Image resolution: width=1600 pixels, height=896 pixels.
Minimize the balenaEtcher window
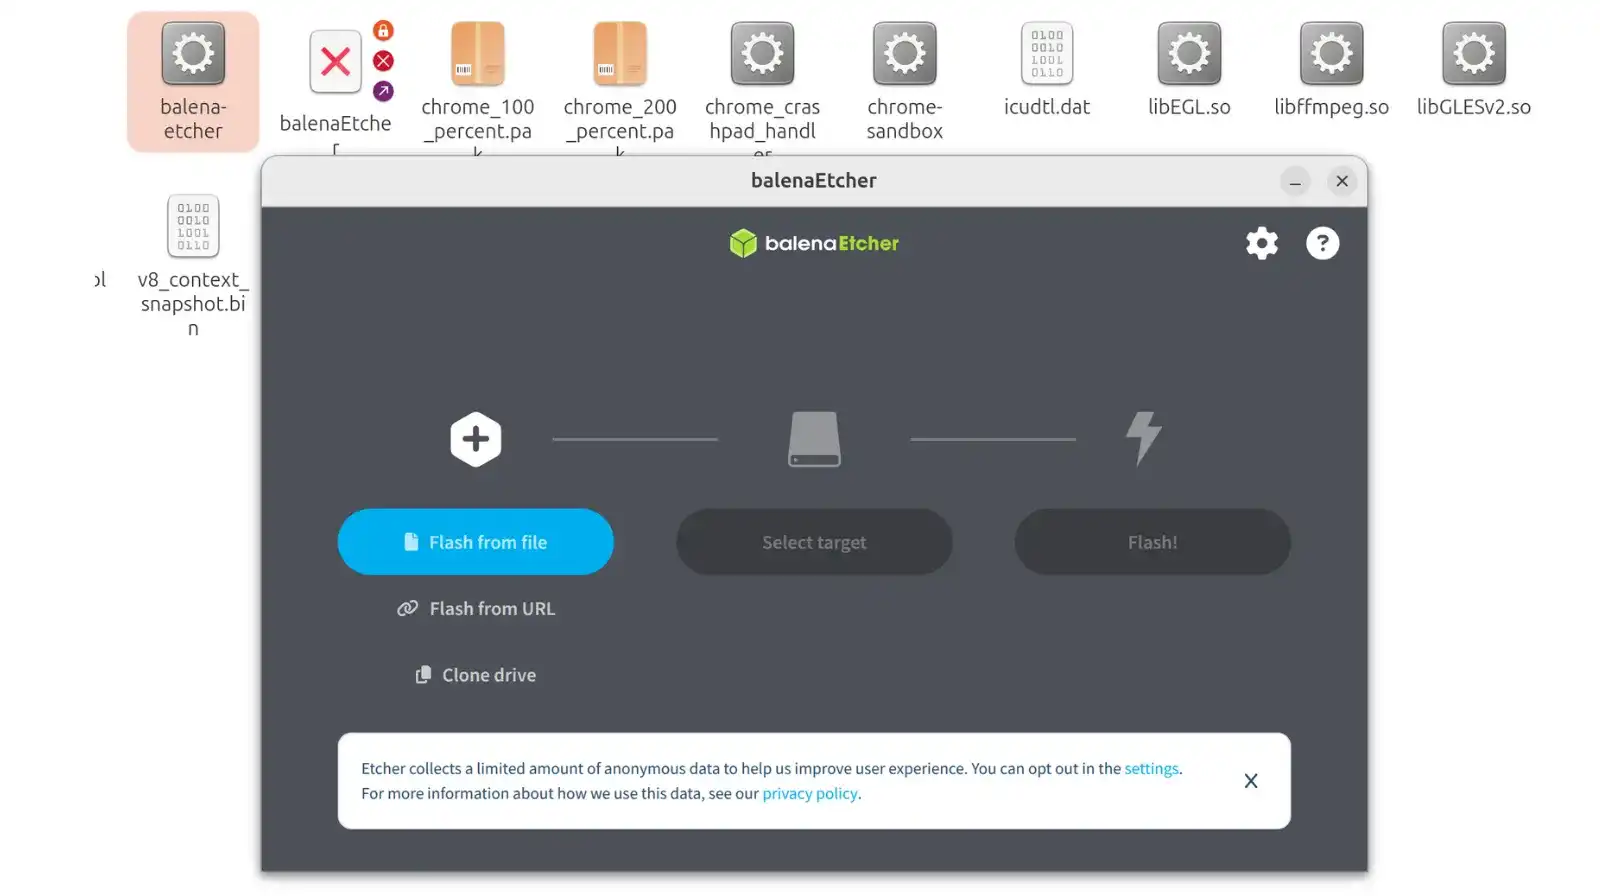[1295, 181]
